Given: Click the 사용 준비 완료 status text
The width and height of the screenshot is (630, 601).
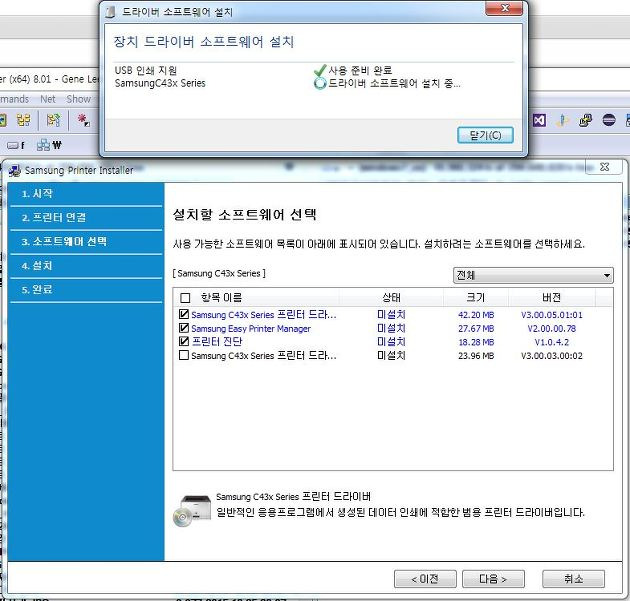Looking at the screenshot, I should (x=360, y=70).
